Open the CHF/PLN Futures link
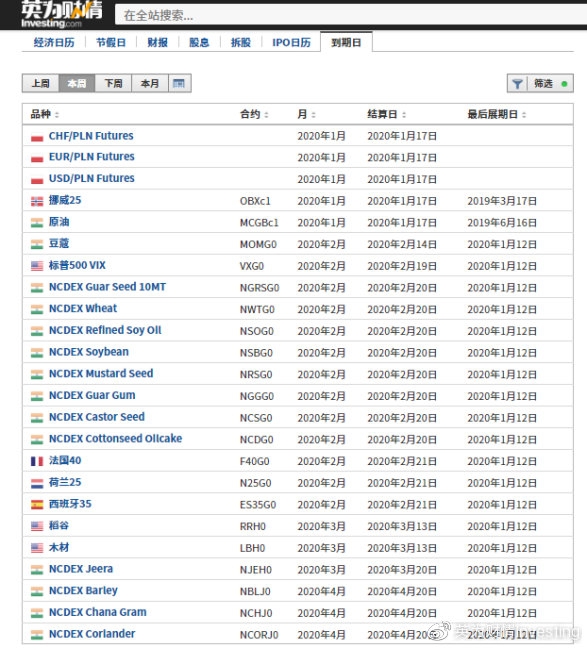This screenshot has height=649, width=587. click(91, 136)
